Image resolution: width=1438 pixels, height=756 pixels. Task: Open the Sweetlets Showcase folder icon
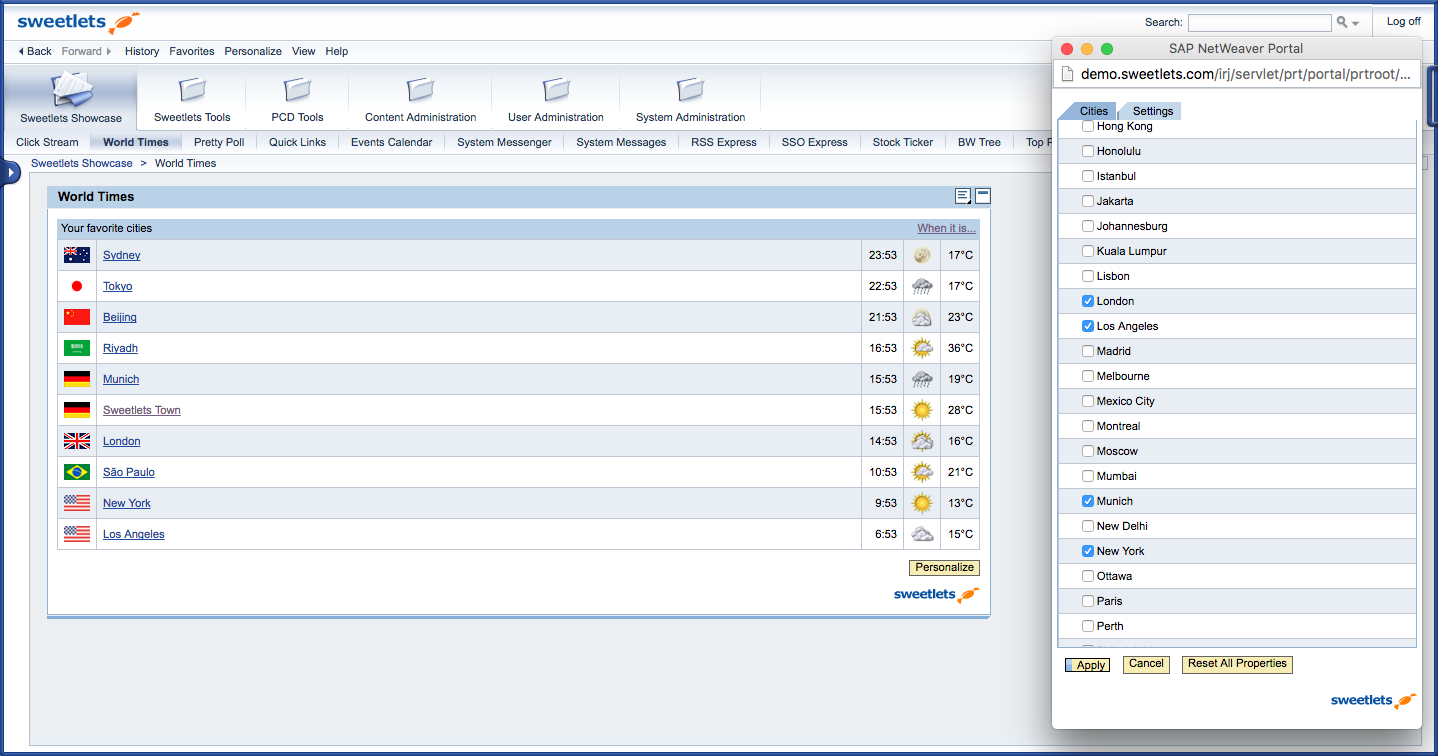pyautogui.click(x=71, y=90)
